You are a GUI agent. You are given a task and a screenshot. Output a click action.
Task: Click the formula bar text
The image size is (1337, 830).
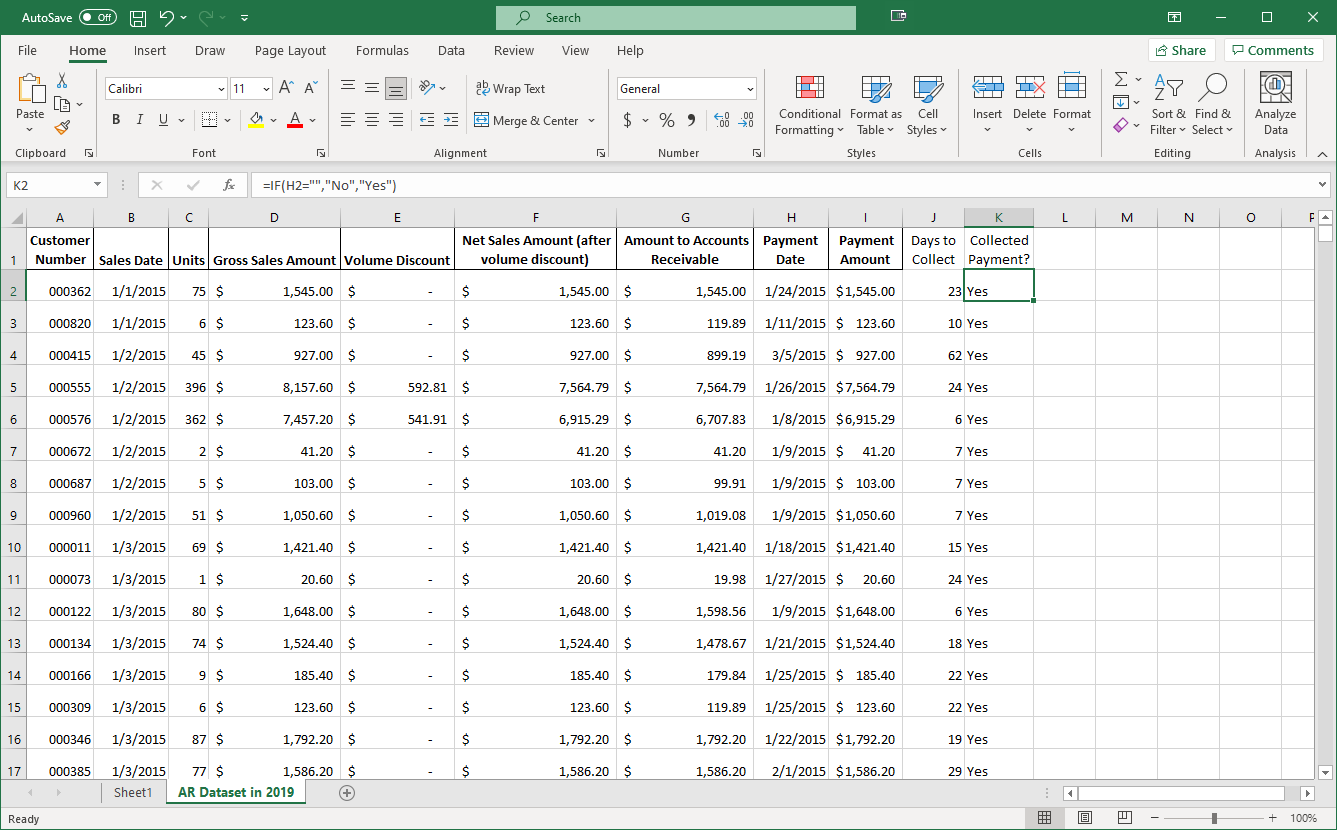click(x=330, y=185)
